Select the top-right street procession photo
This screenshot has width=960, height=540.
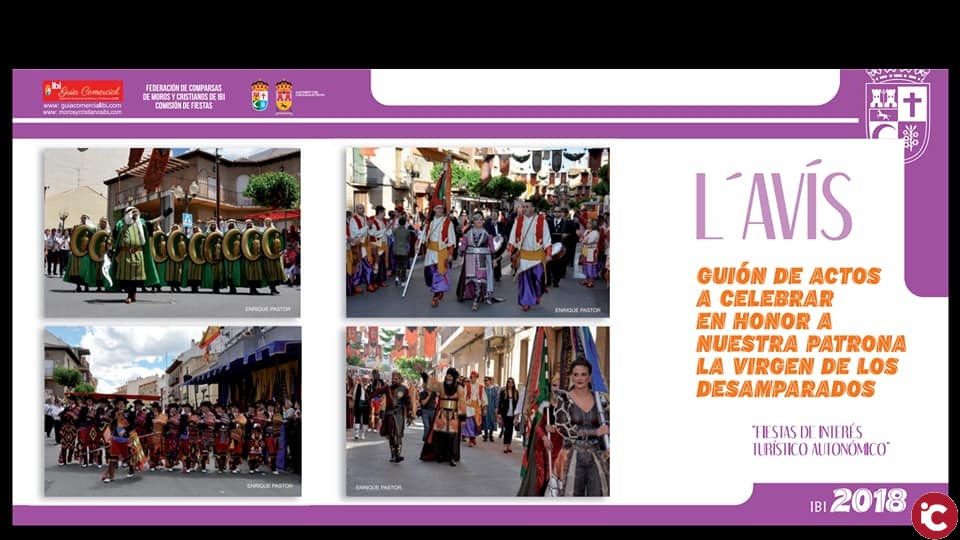(477, 233)
